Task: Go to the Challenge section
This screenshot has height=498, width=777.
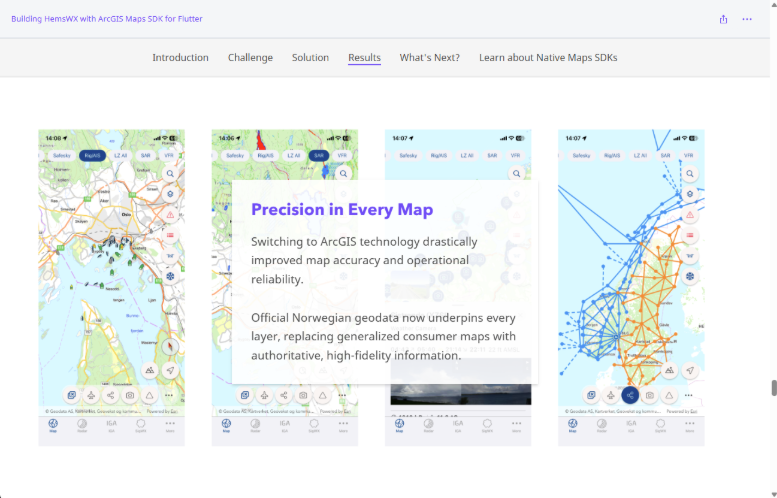Action: pyautogui.click(x=250, y=57)
